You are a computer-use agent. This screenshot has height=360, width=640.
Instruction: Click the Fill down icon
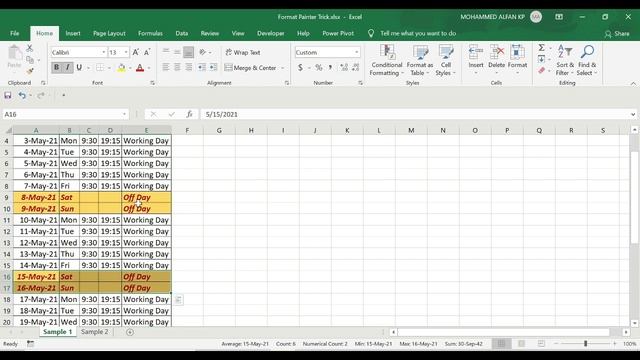pyautogui.click(x=542, y=59)
